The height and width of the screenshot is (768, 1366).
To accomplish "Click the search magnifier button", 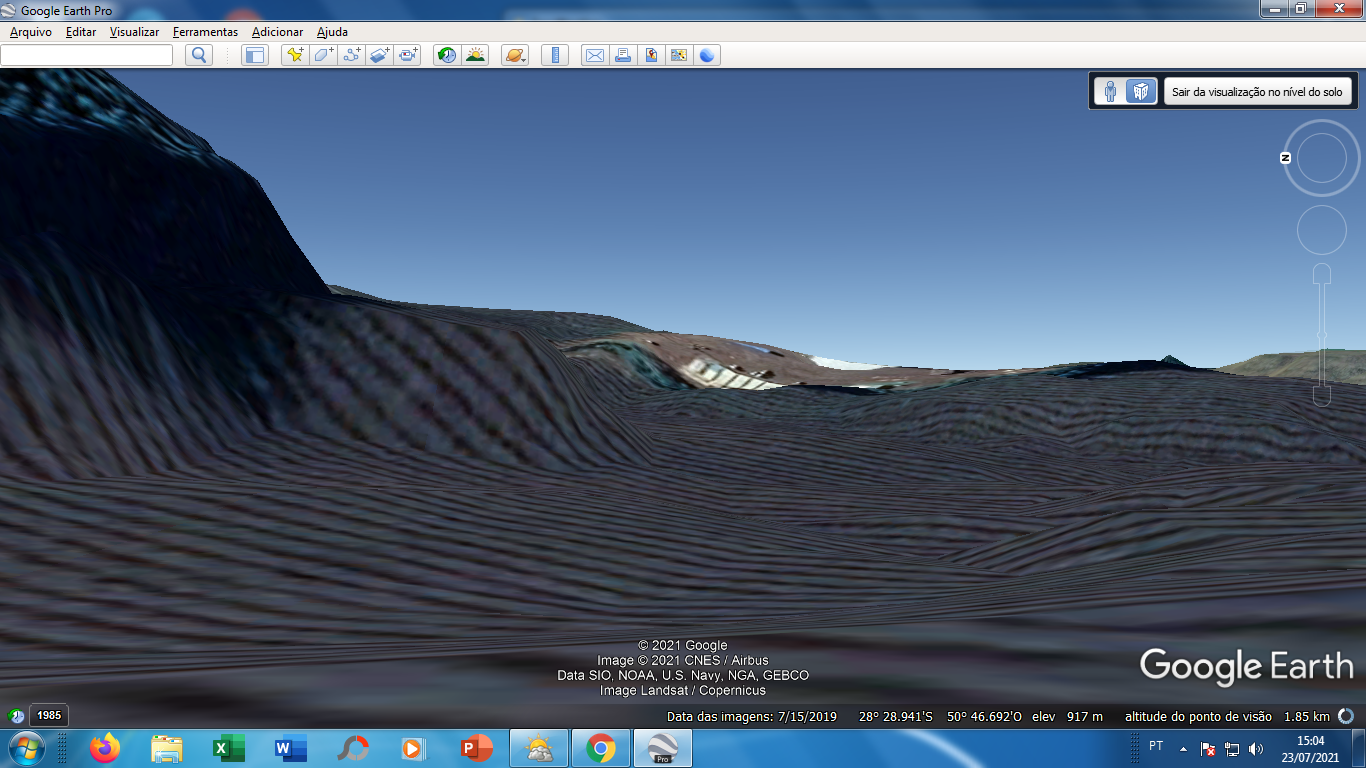I will [199, 55].
